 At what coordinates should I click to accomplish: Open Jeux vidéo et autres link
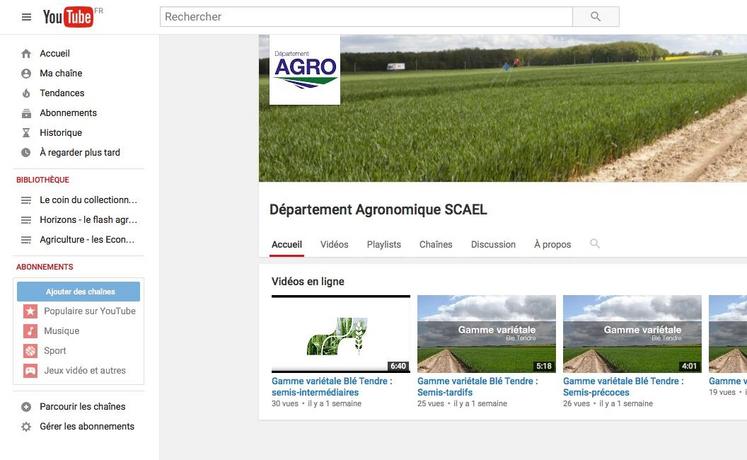point(85,370)
